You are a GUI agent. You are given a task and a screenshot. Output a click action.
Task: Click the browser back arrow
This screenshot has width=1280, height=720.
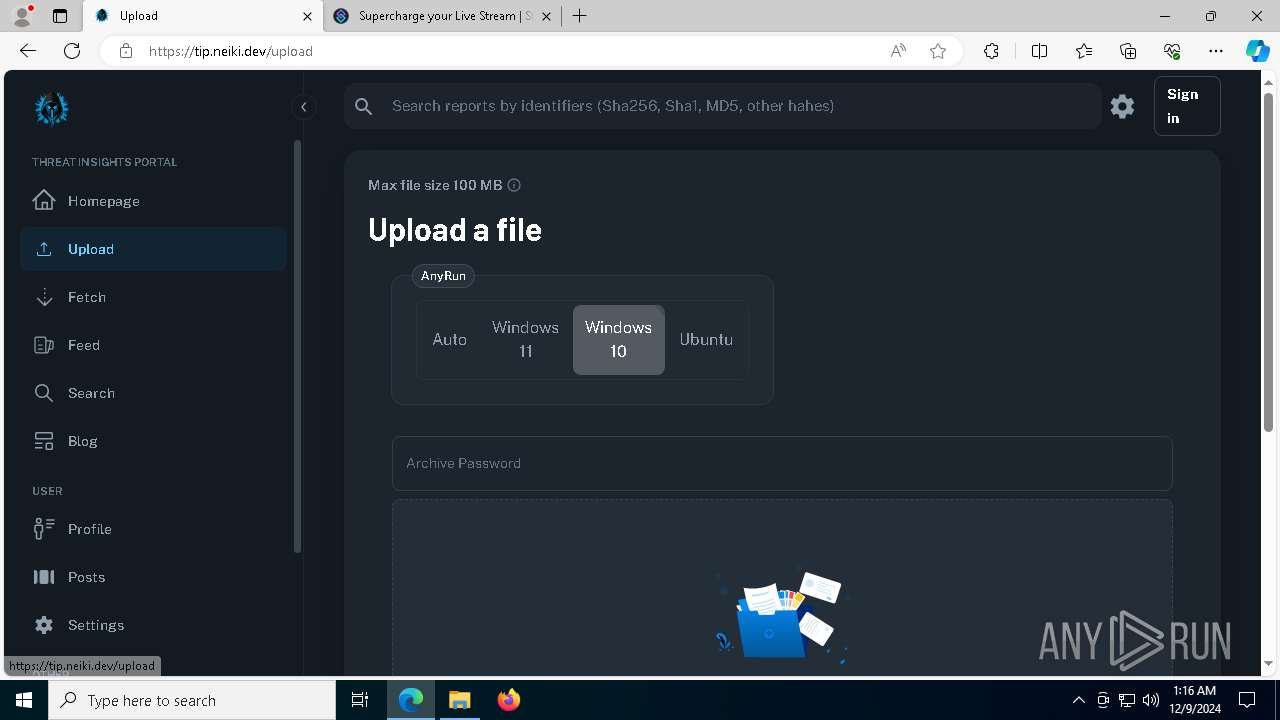(x=28, y=51)
